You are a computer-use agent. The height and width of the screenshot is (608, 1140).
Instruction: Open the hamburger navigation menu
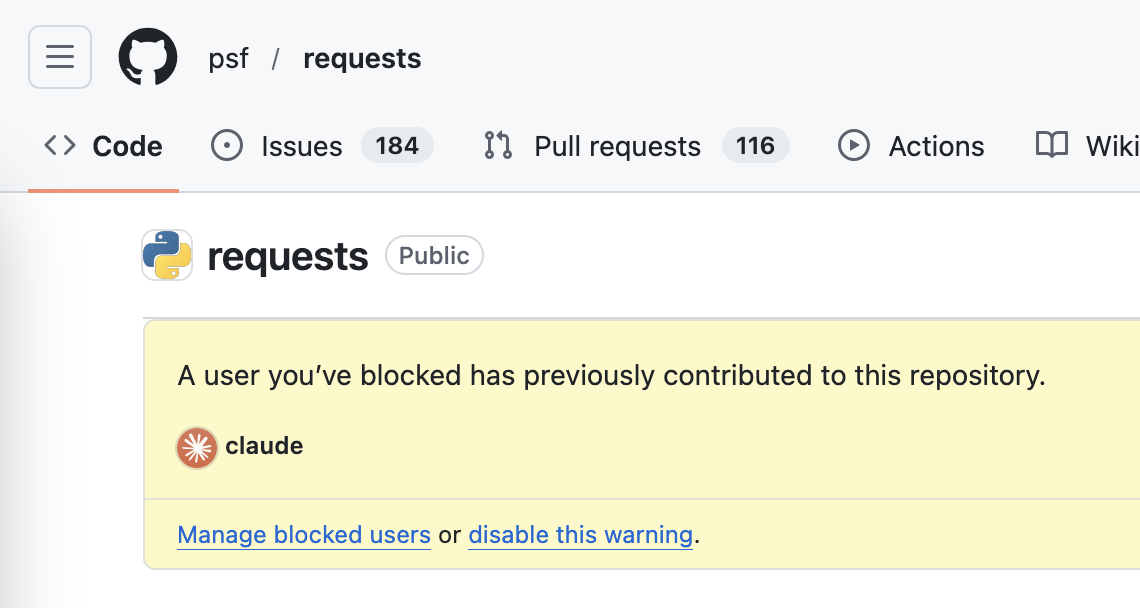click(x=59, y=57)
